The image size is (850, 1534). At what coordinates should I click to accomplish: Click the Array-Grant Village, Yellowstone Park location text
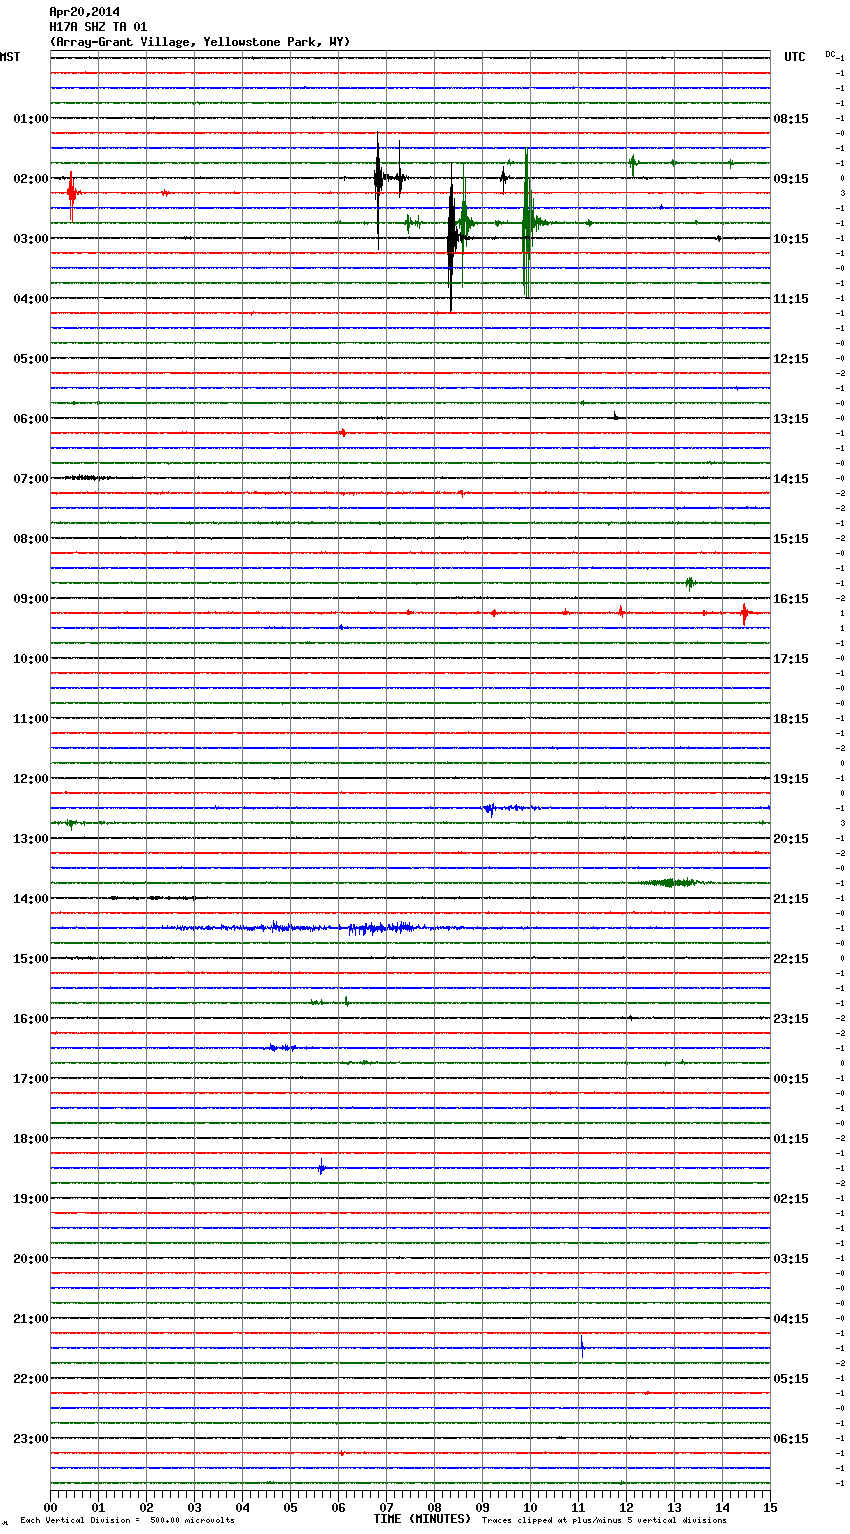200,42
